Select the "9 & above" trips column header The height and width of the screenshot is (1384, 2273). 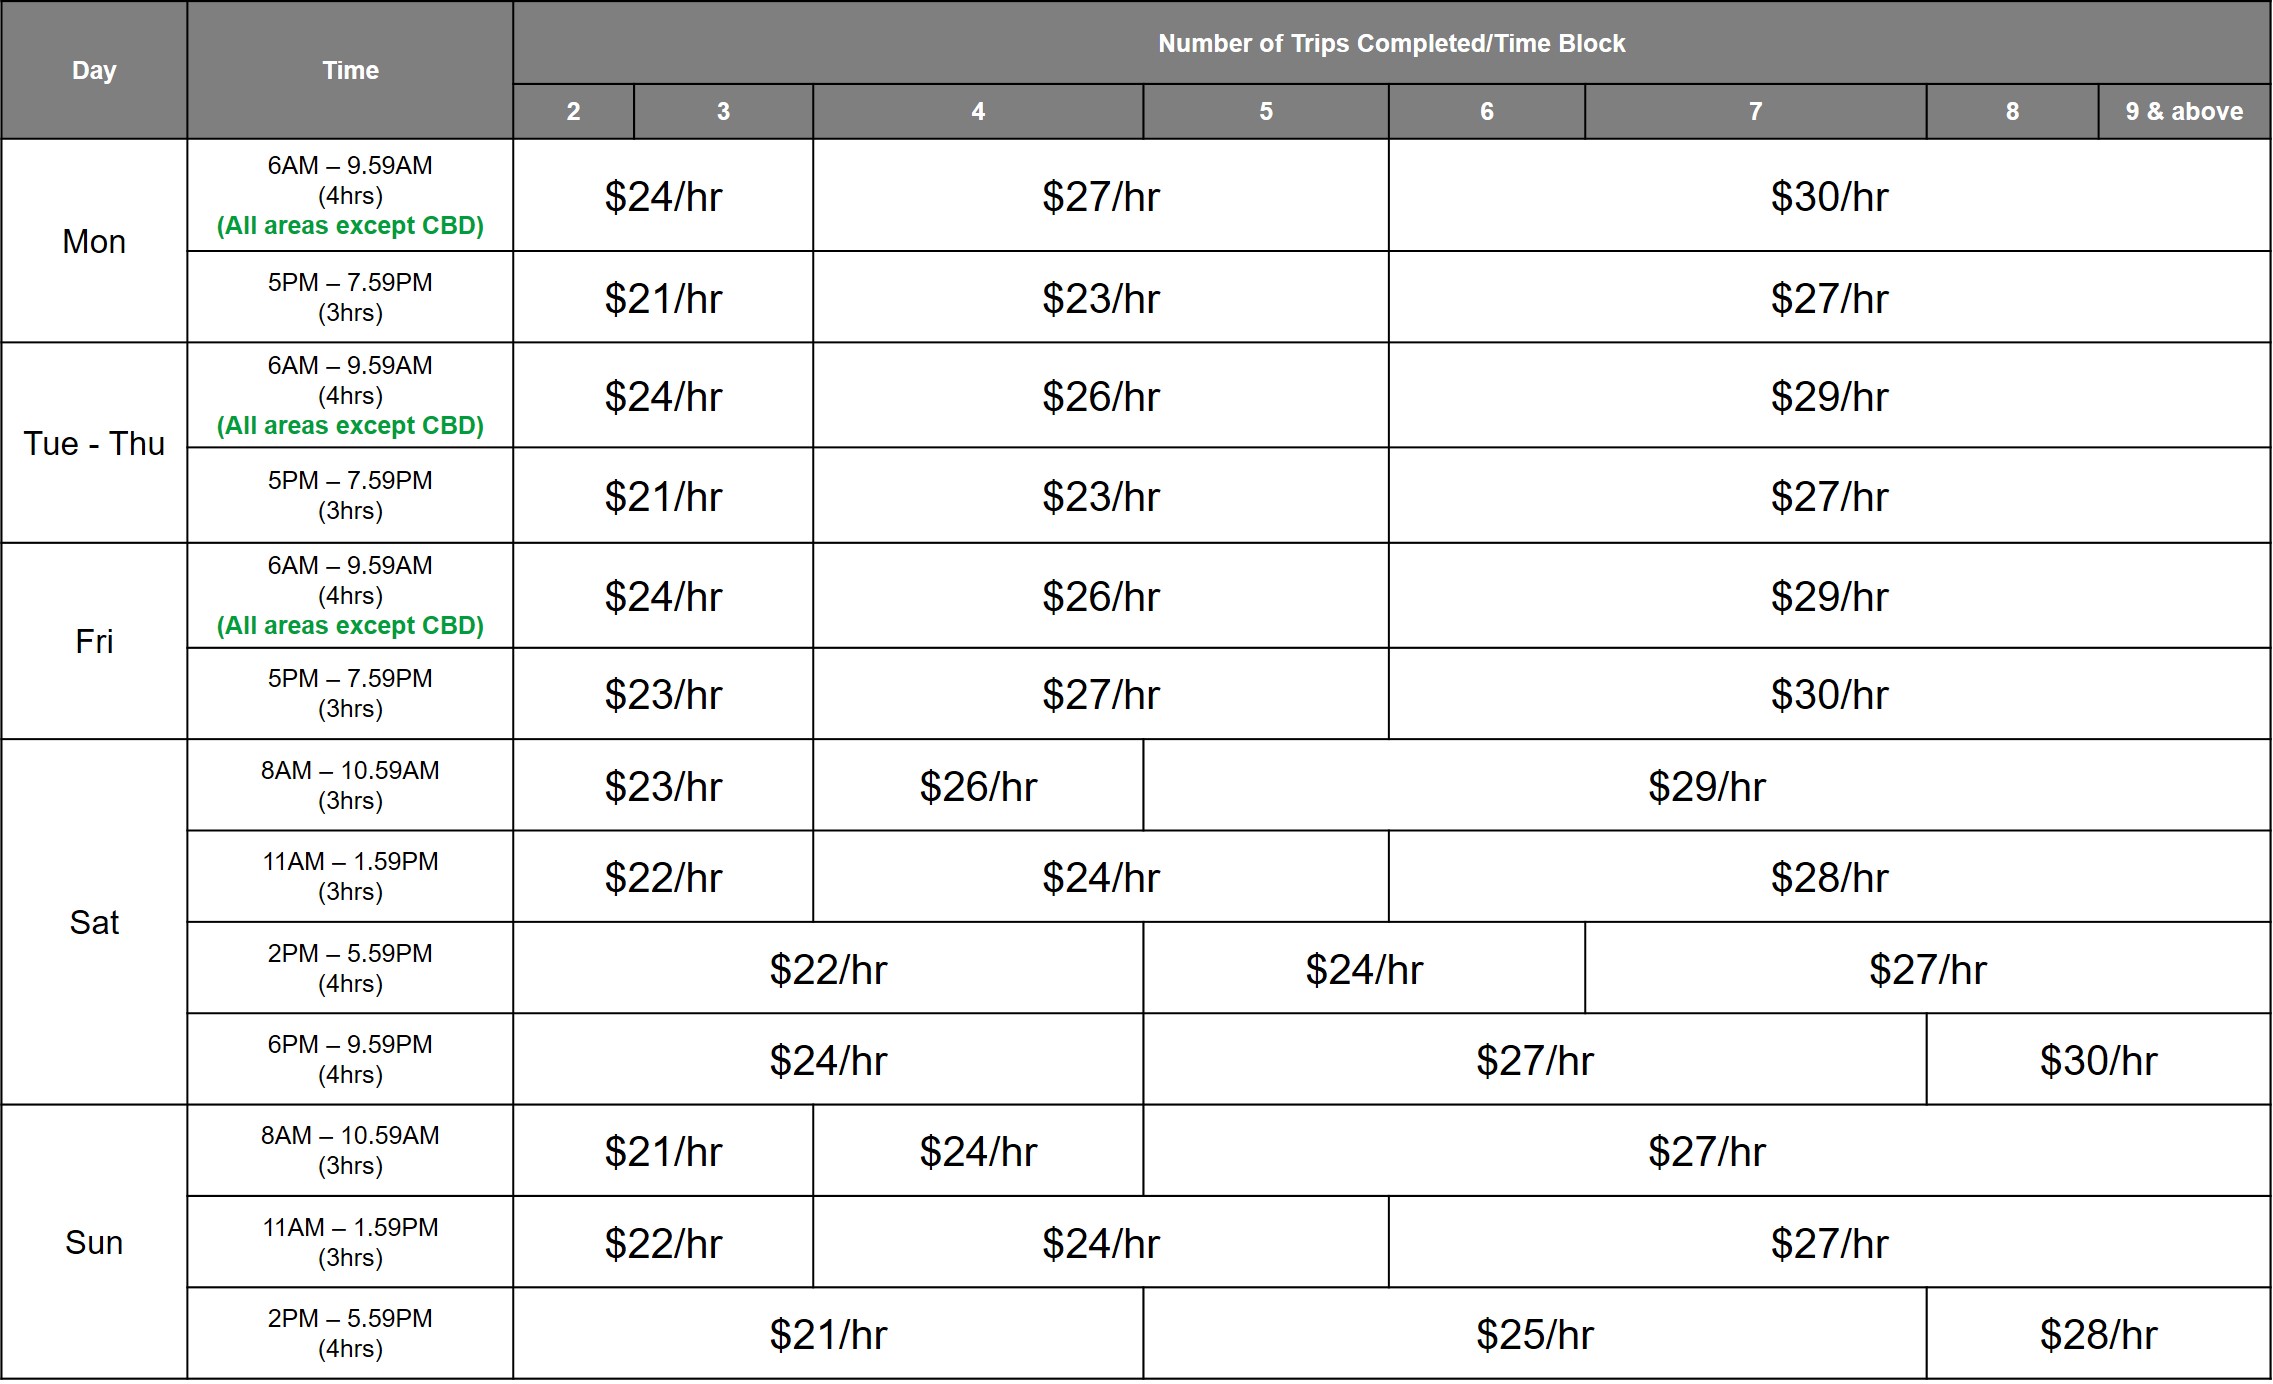pos(2183,111)
